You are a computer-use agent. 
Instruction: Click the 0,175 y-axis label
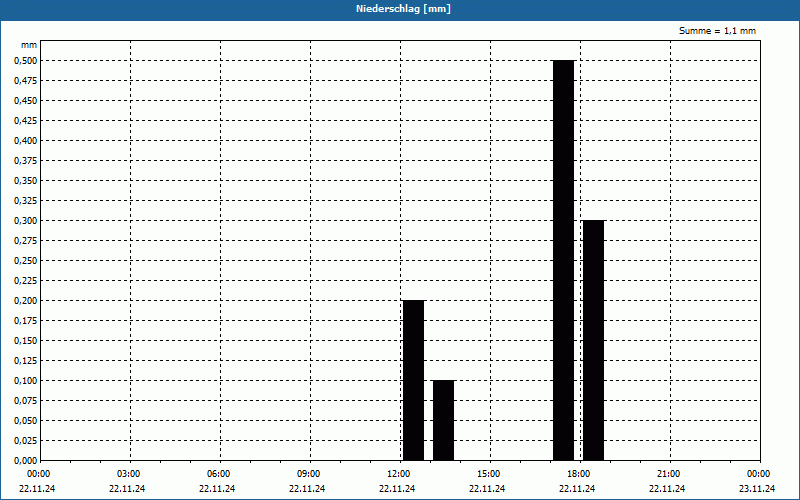click(x=26, y=321)
